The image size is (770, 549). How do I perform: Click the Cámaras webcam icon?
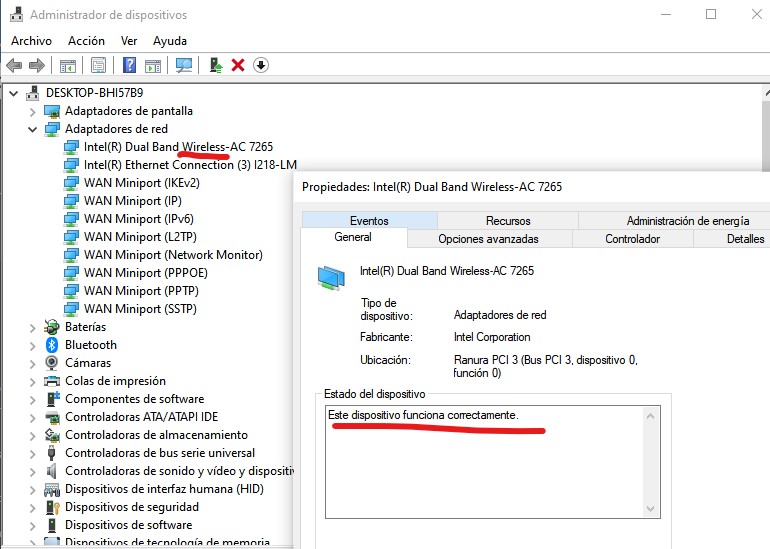[52, 363]
